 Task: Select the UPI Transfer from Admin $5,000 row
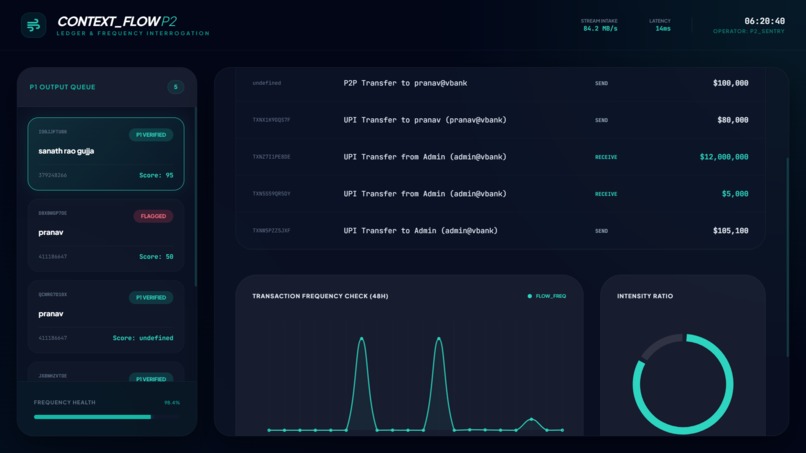(500, 194)
